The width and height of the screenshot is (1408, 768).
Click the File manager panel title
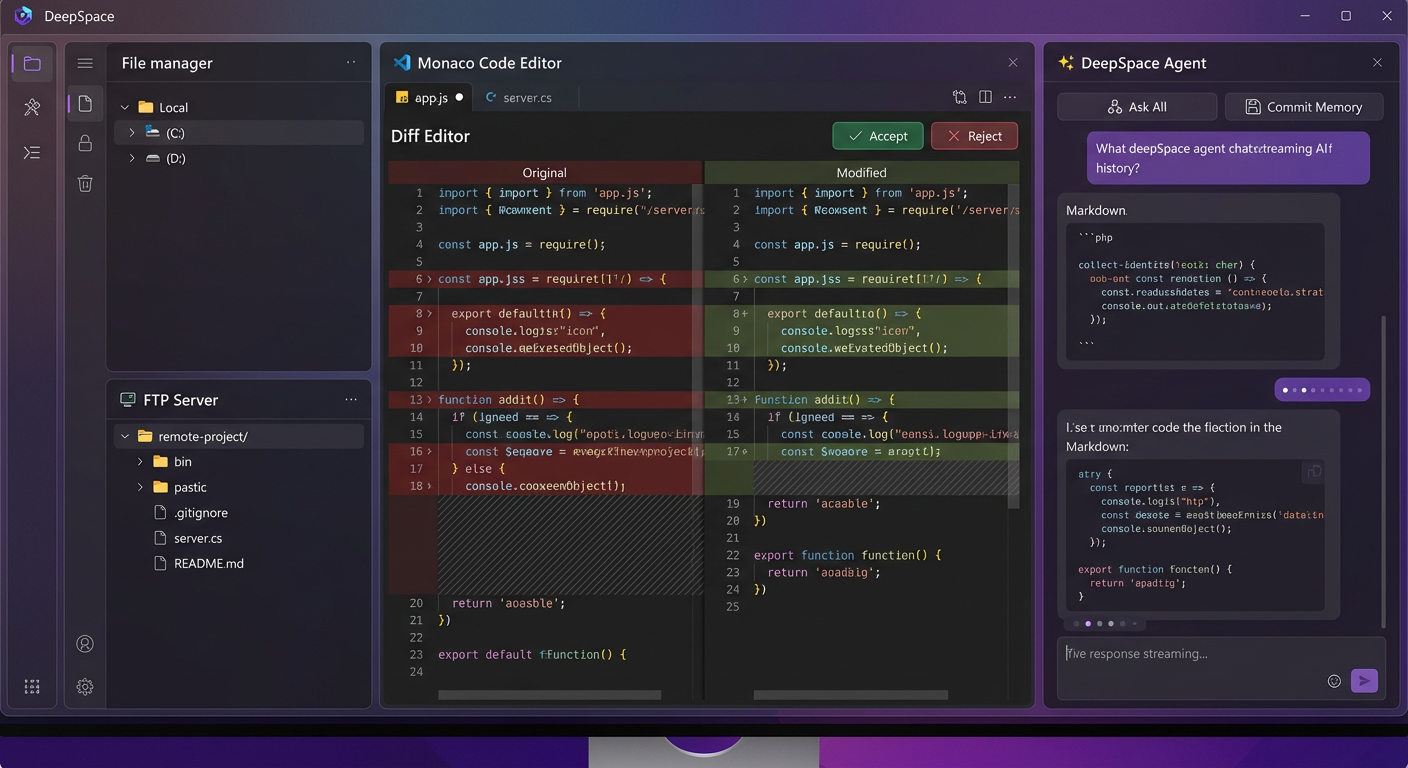[167, 63]
